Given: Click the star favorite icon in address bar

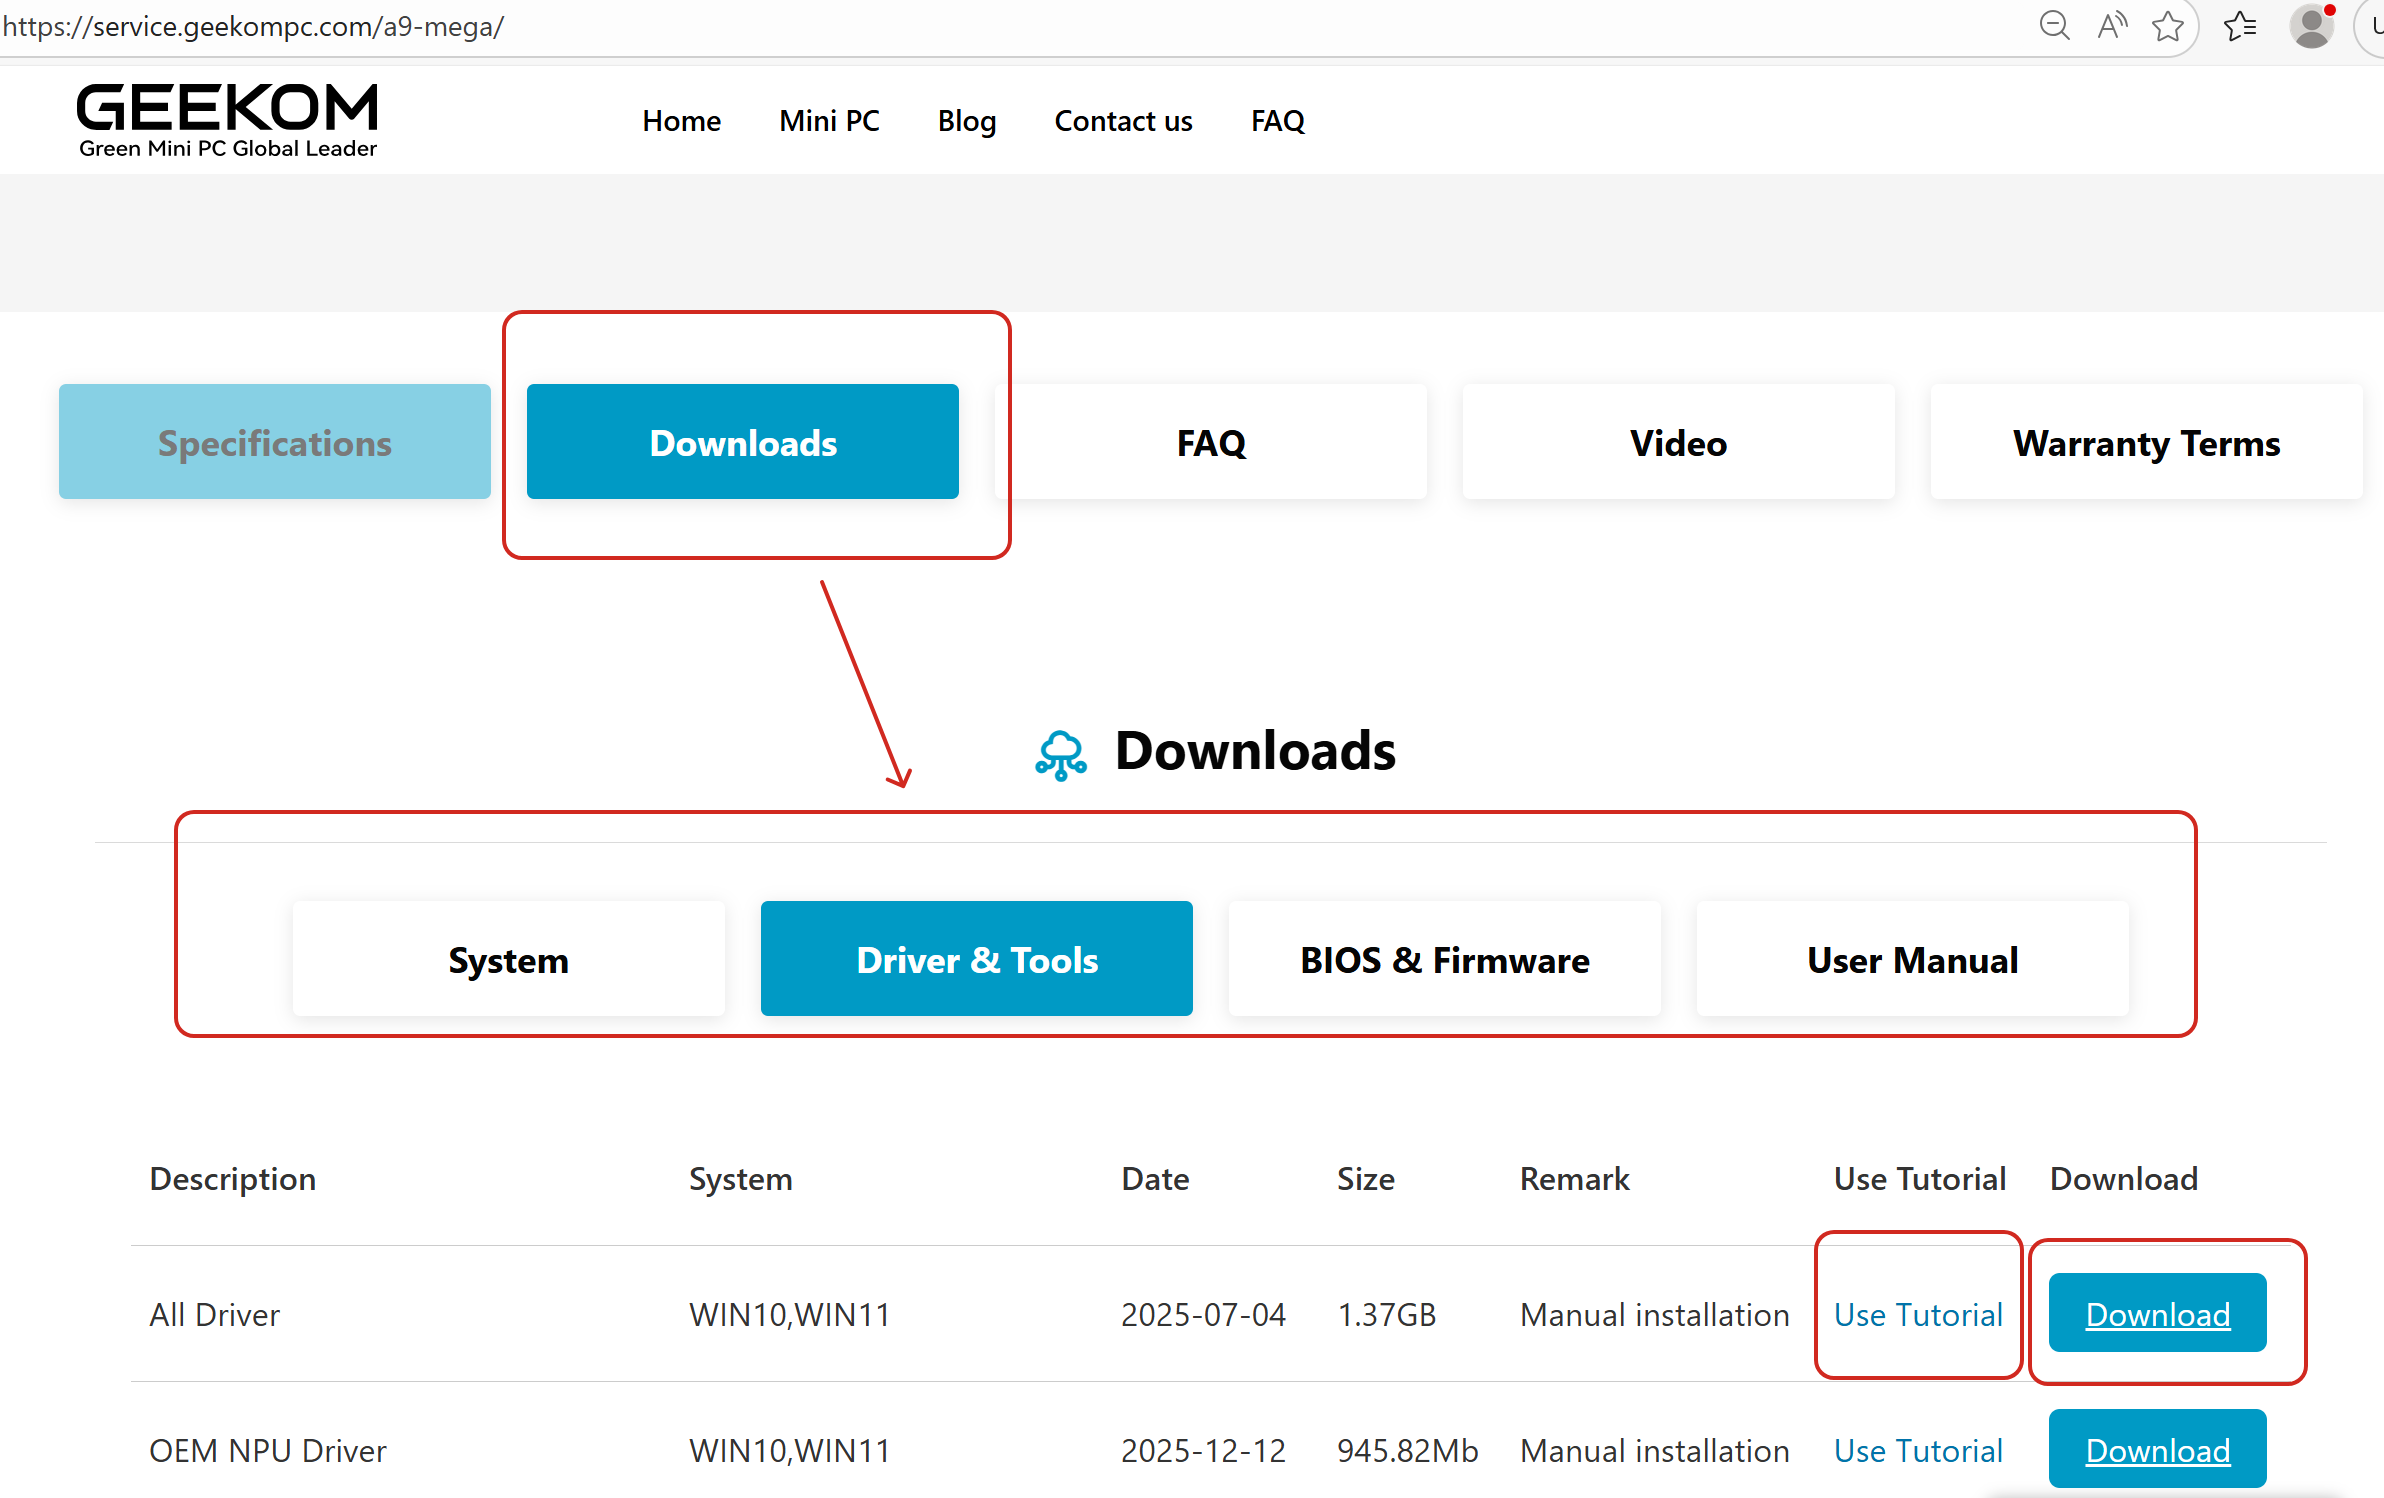Looking at the screenshot, I should coord(2167,25).
